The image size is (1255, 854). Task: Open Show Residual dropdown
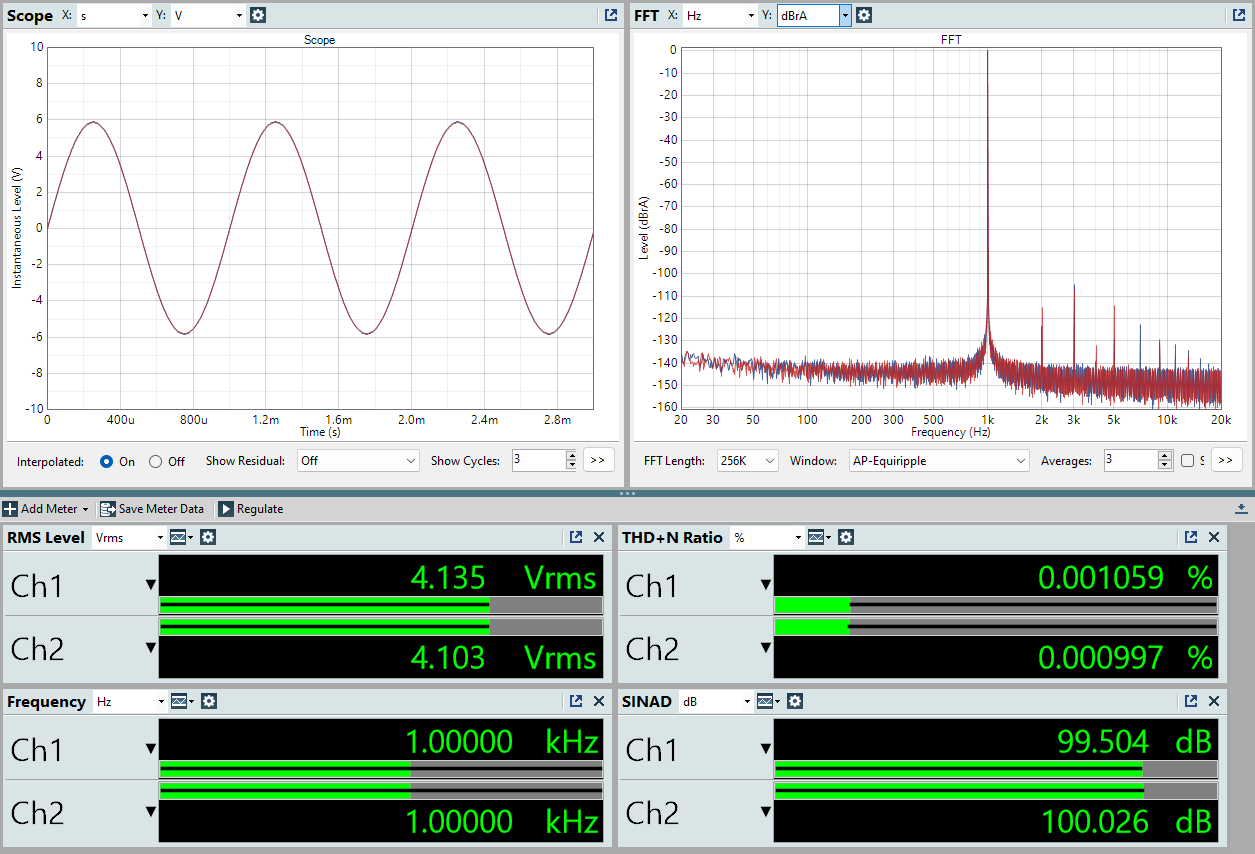[358, 461]
